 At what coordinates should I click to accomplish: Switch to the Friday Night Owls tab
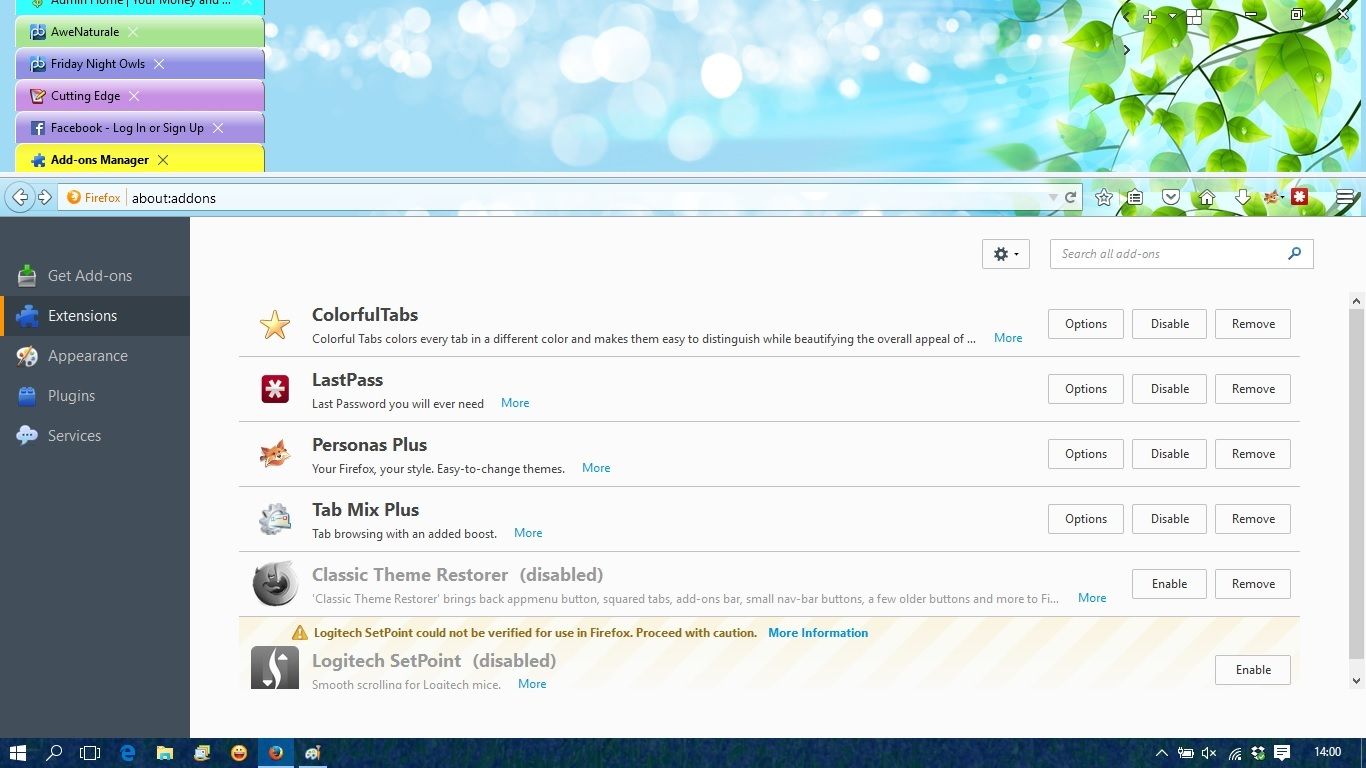(140, 64)
